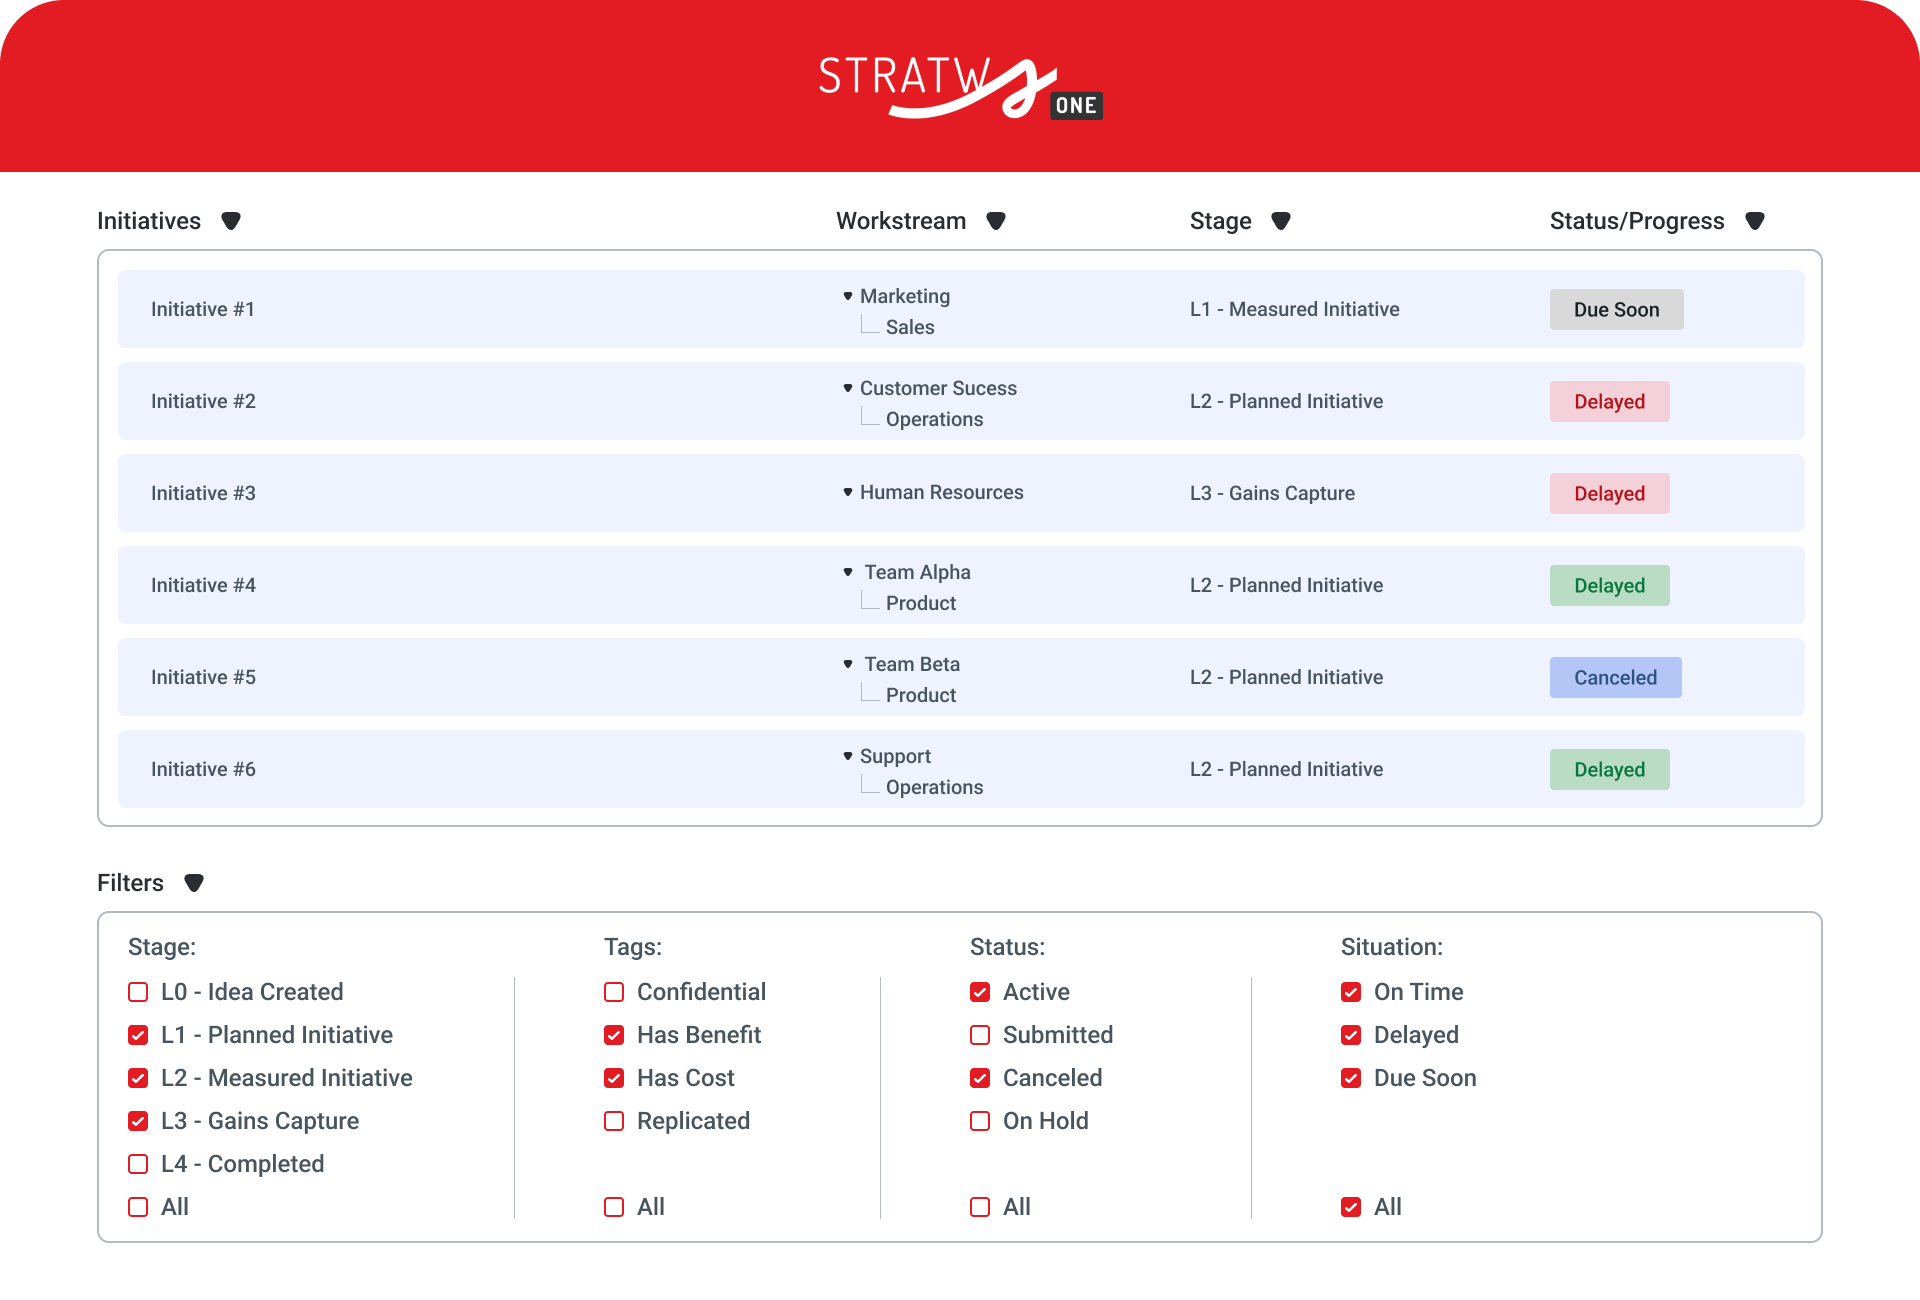The height and width of the screenshot is (1300, 1920).
Task: Click the icon next to Filters heading
Action: pos(194,883)
